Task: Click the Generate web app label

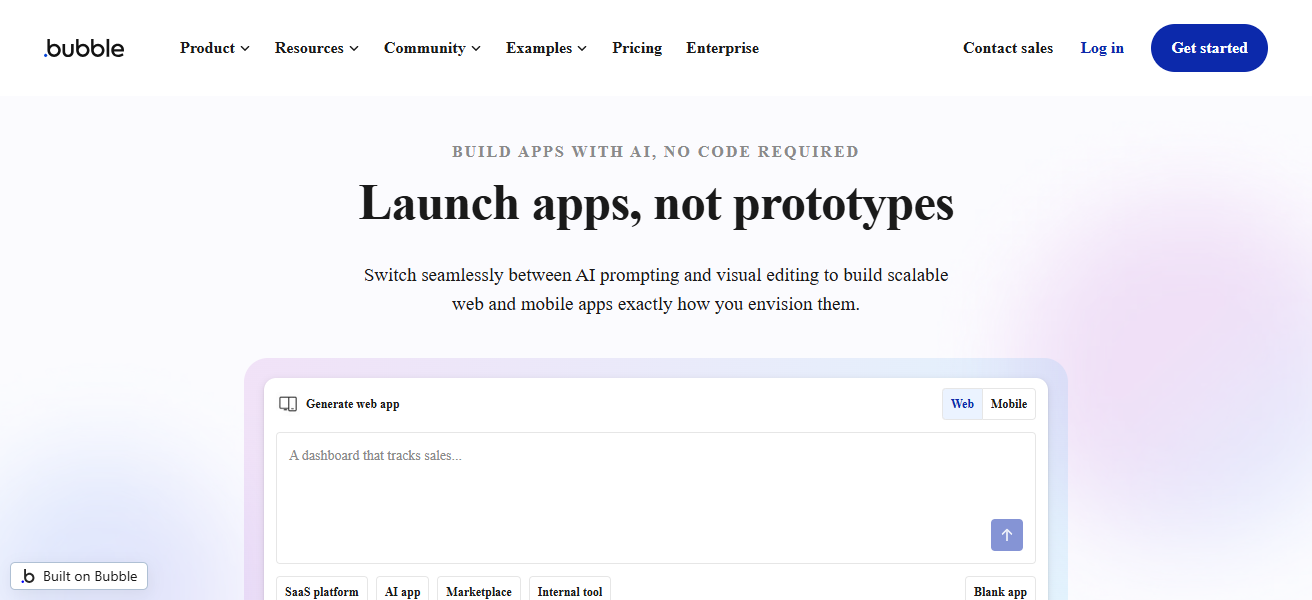Action: pyautogui.click(x=352, y=404)
